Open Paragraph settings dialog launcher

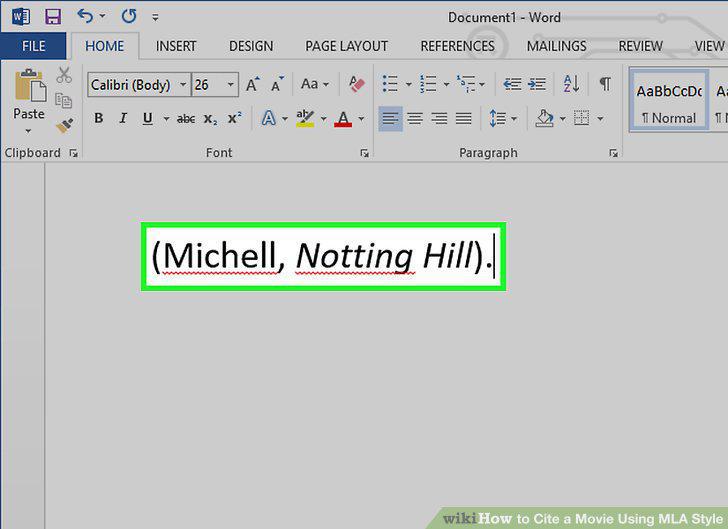tap(613, 153)
